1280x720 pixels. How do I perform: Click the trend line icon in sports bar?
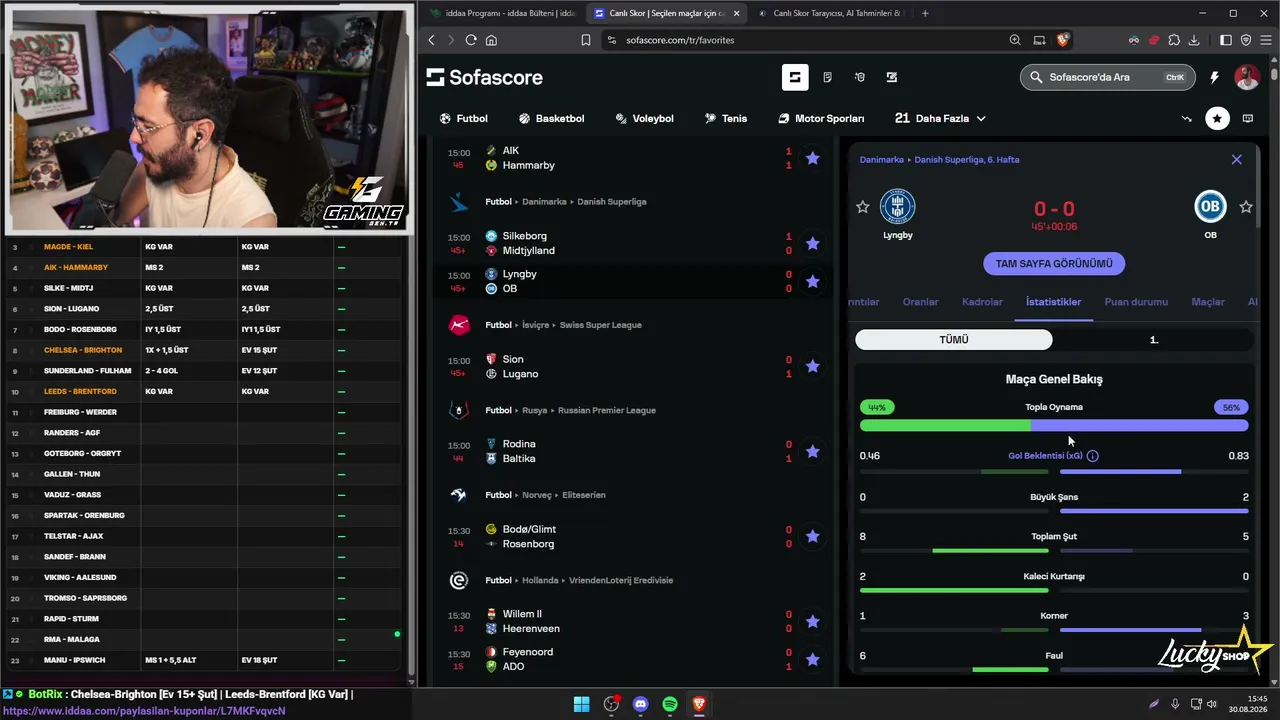click(x=1186, y=118)
